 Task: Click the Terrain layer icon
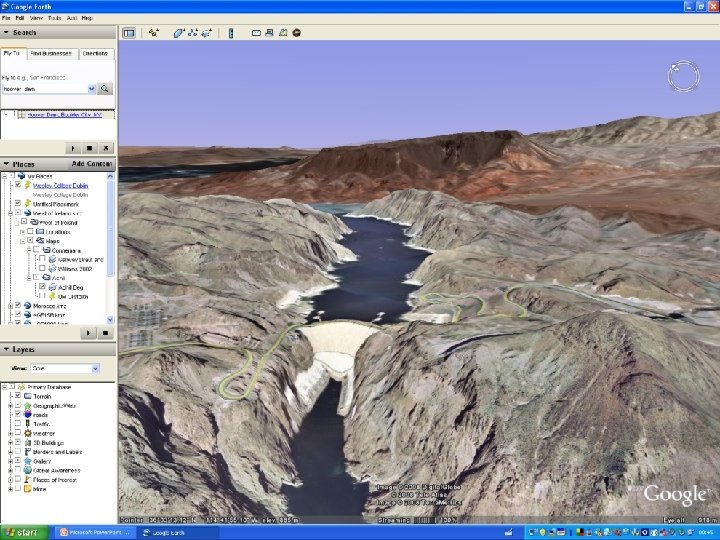[x=28, y=396]
